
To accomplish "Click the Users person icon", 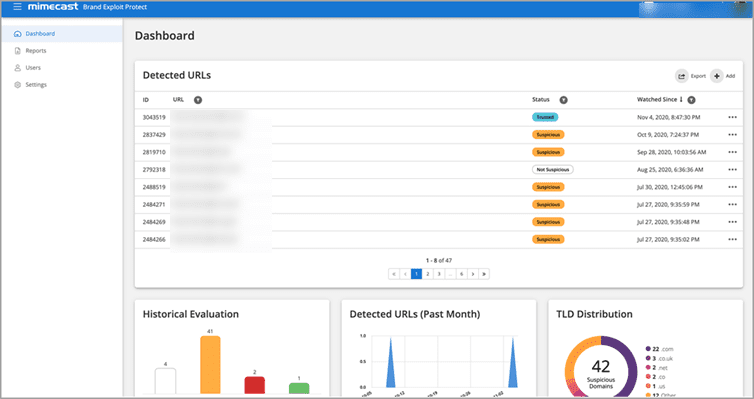I will [18, 68].
